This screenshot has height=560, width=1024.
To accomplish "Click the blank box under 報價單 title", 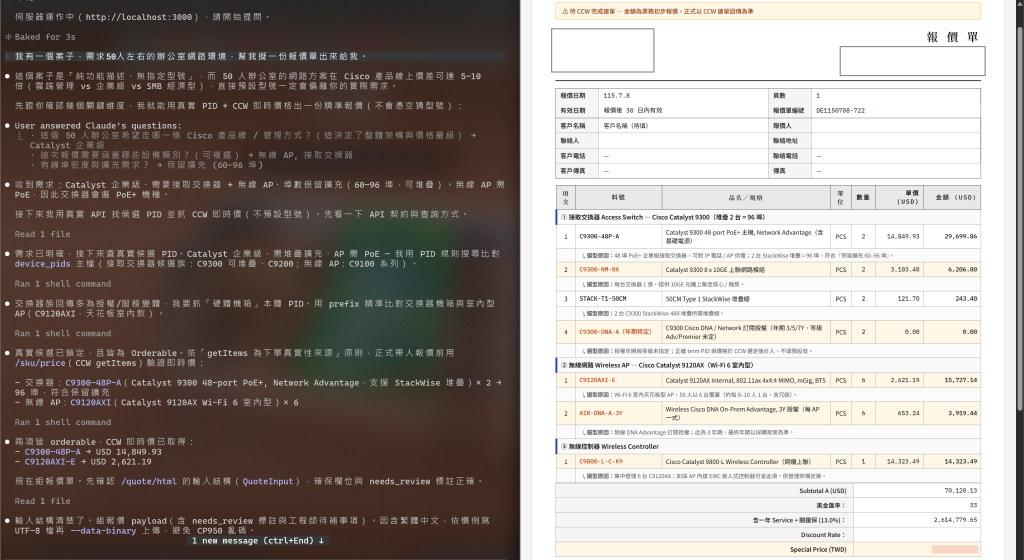I will [x=912, y=61].
